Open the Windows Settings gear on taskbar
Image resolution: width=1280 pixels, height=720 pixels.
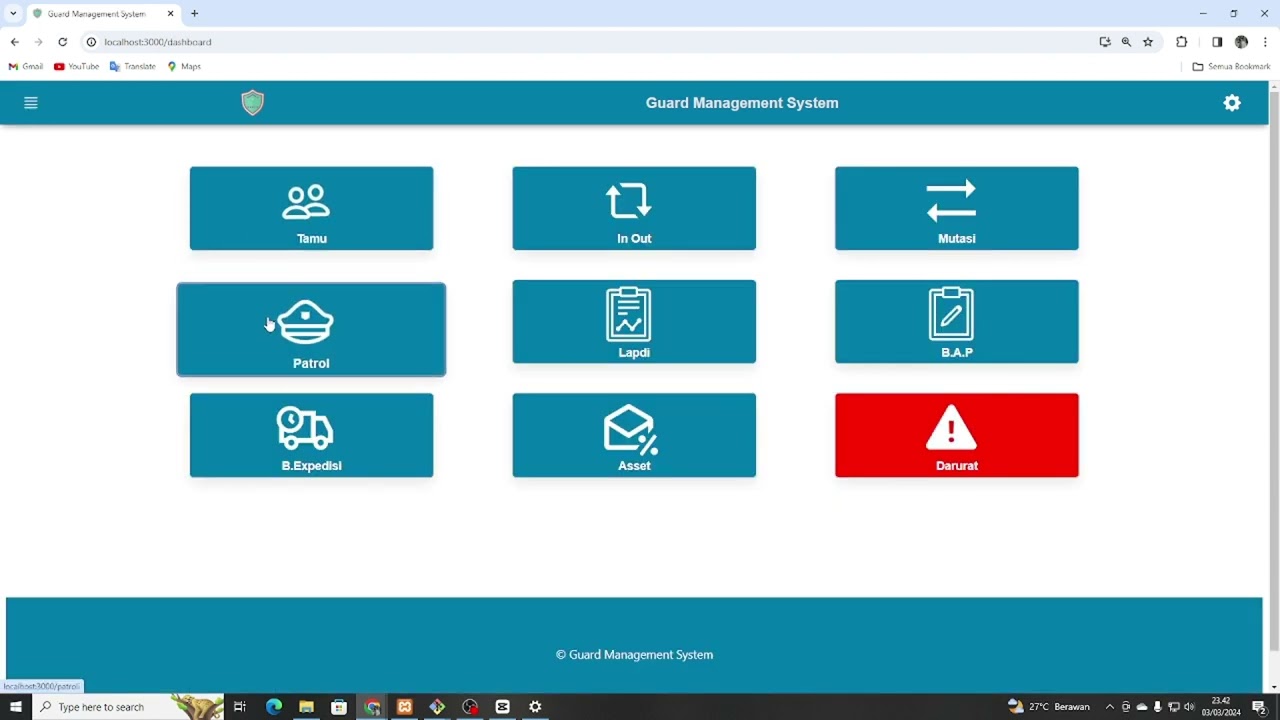535,707
